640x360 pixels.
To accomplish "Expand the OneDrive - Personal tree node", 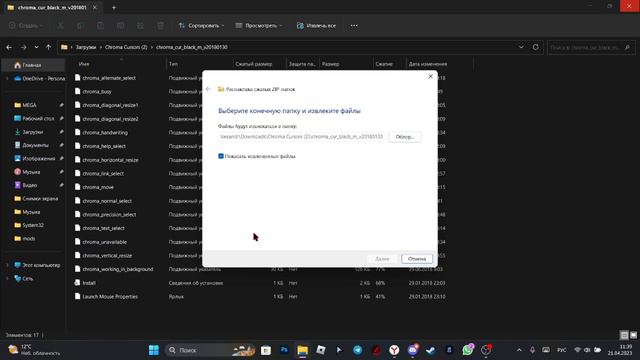I will [x=7, y=78].
